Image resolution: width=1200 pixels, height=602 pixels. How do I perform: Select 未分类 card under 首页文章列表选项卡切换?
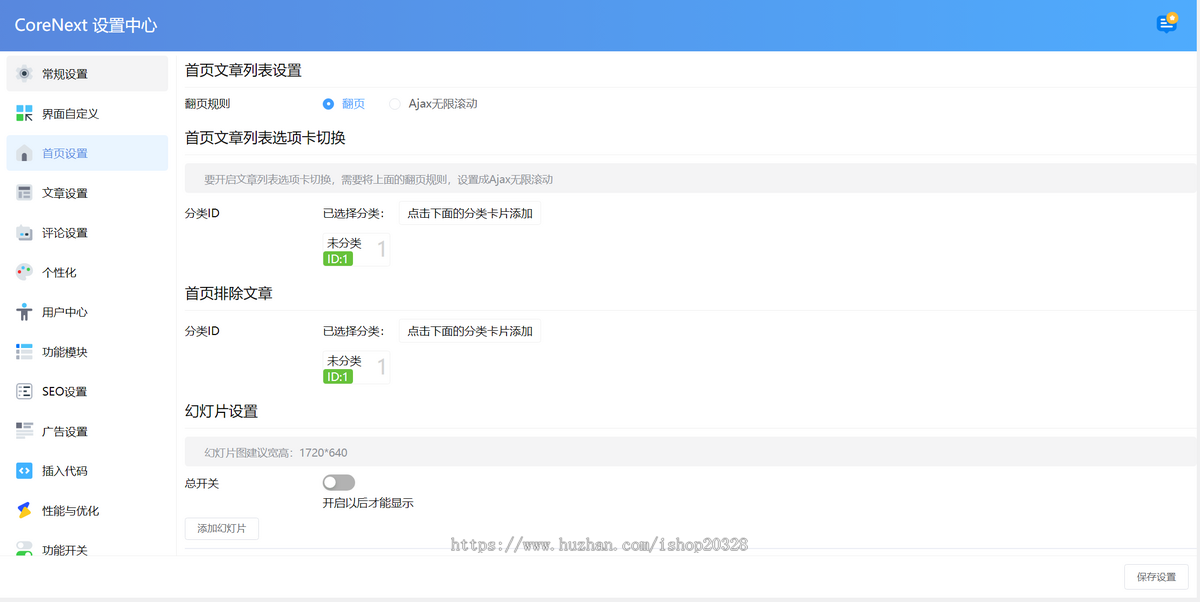tap(356, 250)
